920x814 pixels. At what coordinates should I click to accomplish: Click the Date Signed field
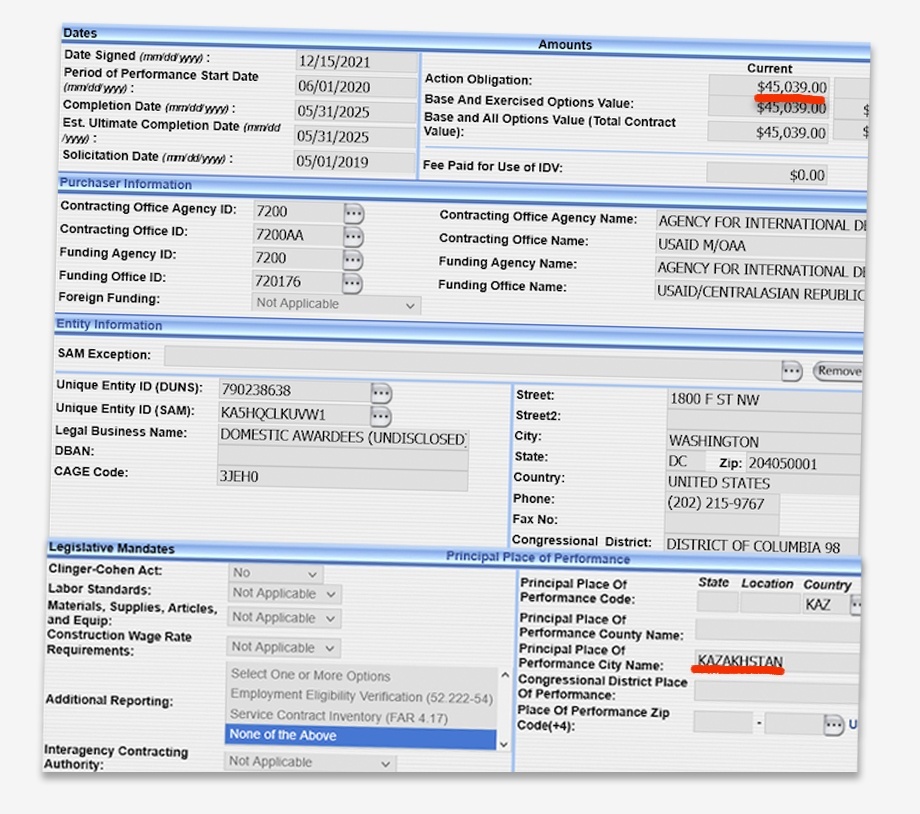(x=356, y=61)
